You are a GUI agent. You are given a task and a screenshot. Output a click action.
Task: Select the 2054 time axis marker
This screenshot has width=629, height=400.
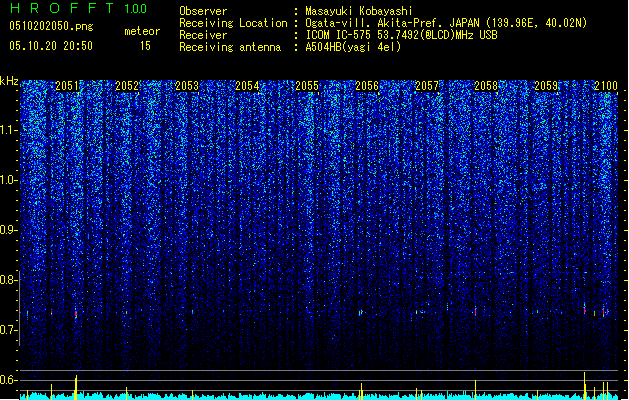pos(247,85)
